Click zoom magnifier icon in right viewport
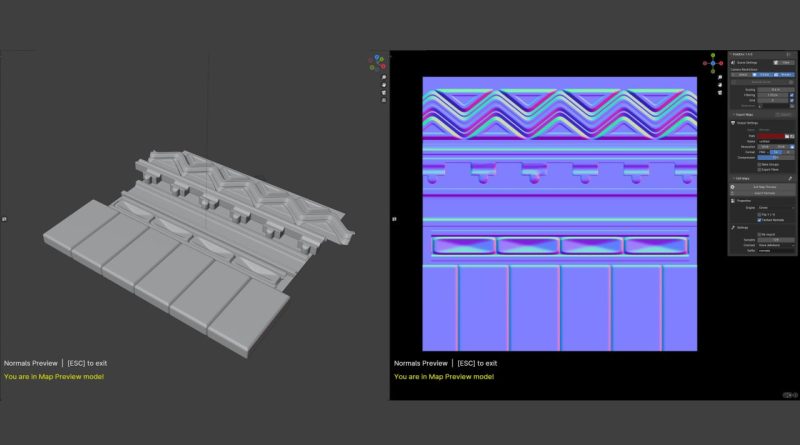Viewport: 800px width, 445px height. pyautogui.click(x=719, y=77)
